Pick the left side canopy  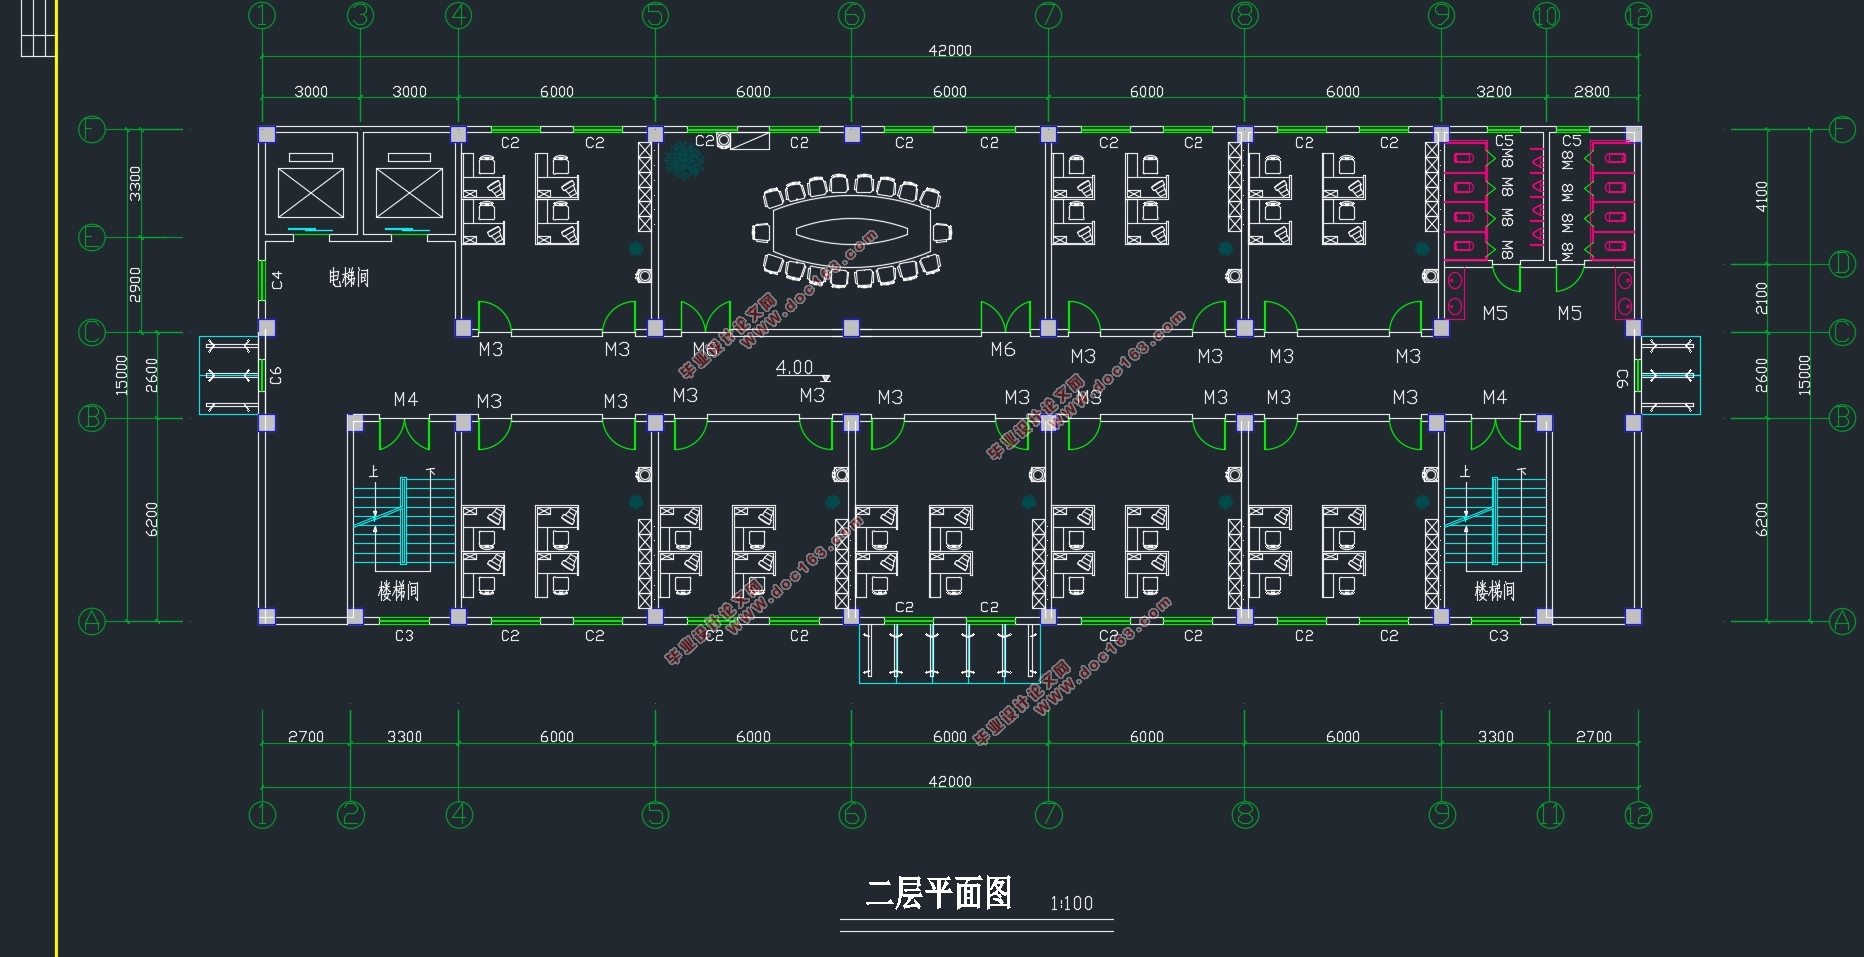[x=230, y=375]
